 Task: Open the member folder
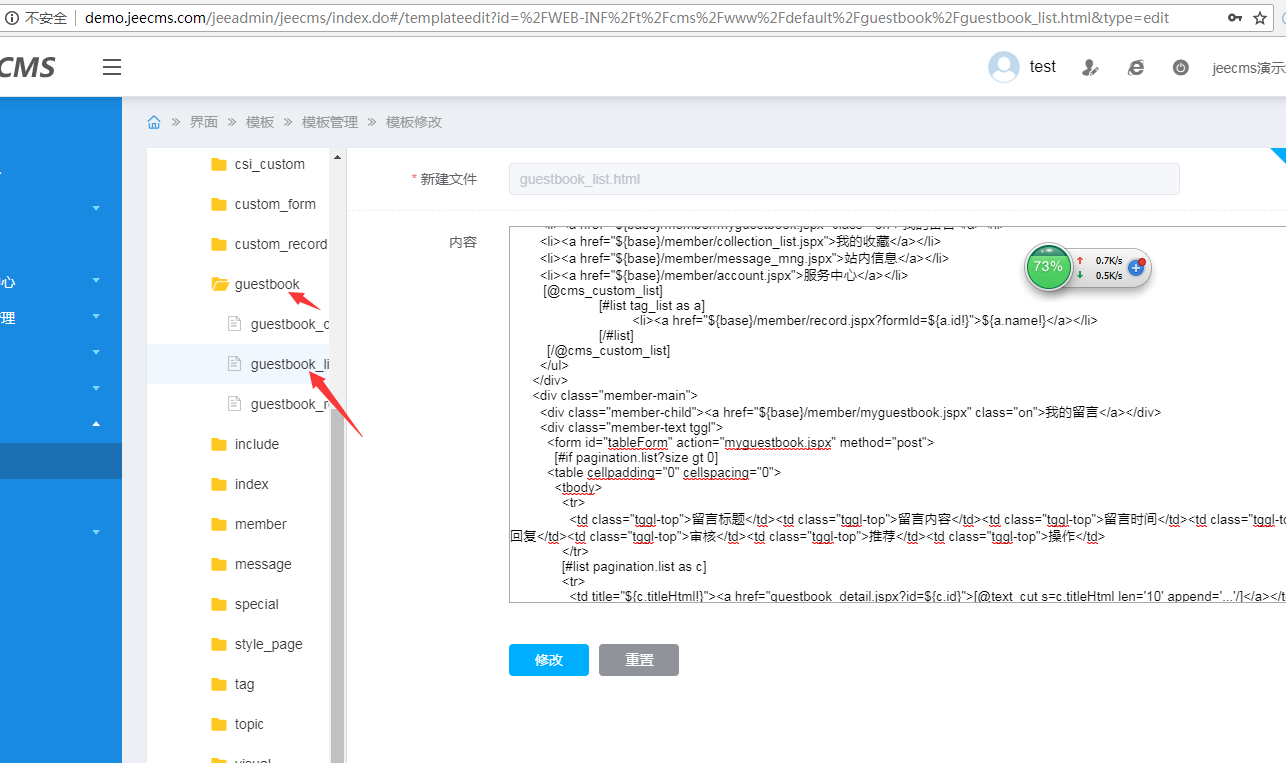[261, 524]
